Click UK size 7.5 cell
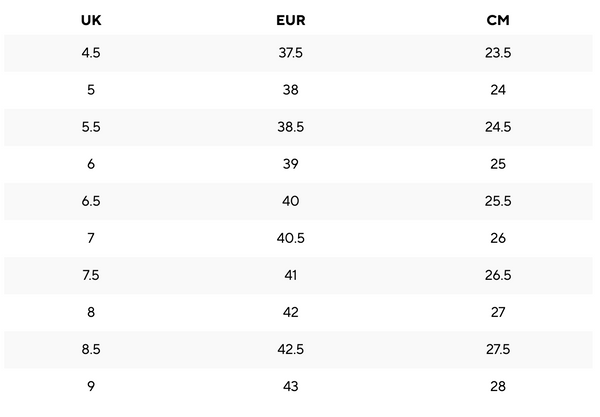 91,275
